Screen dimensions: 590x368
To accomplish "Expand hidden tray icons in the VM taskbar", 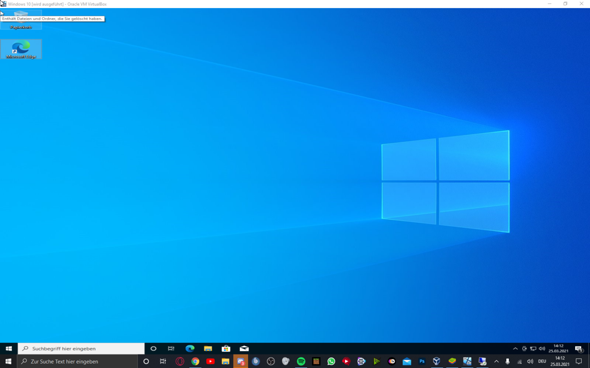I will [515, 348].
